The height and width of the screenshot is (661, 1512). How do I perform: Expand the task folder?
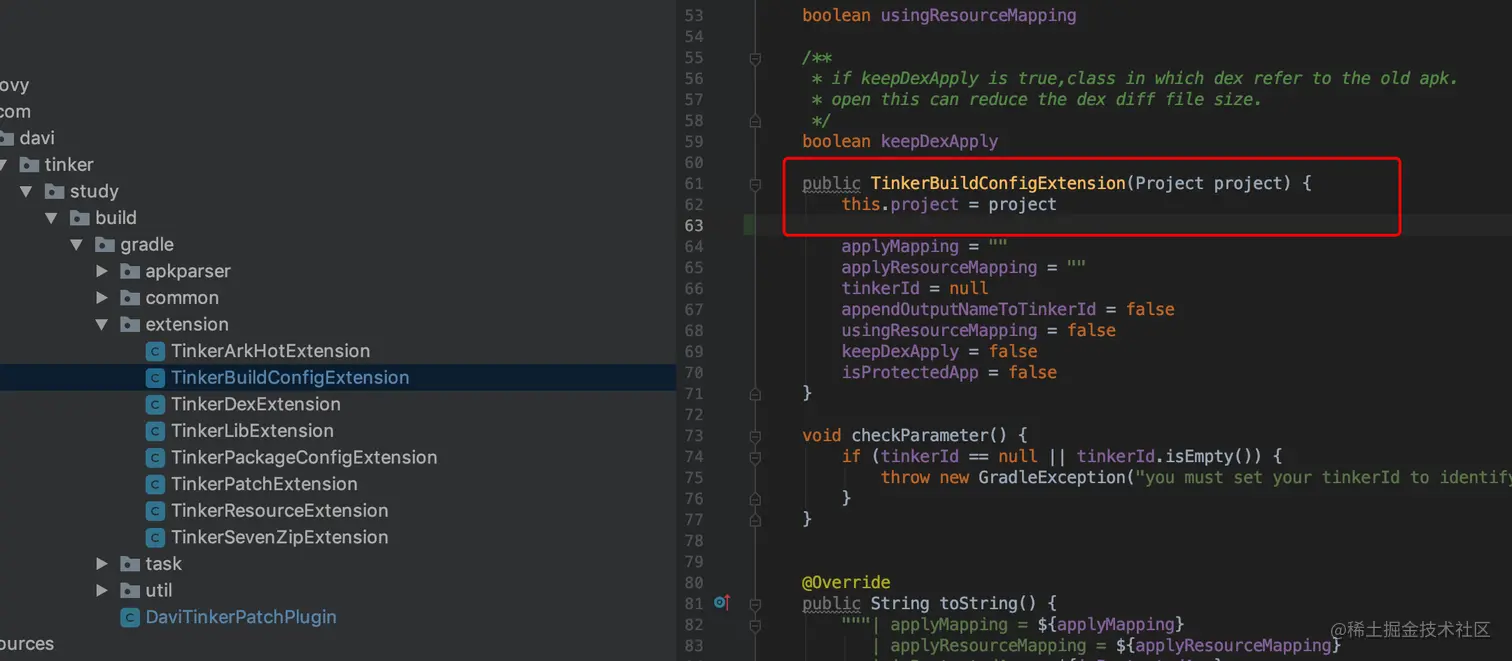click(102, 564)
